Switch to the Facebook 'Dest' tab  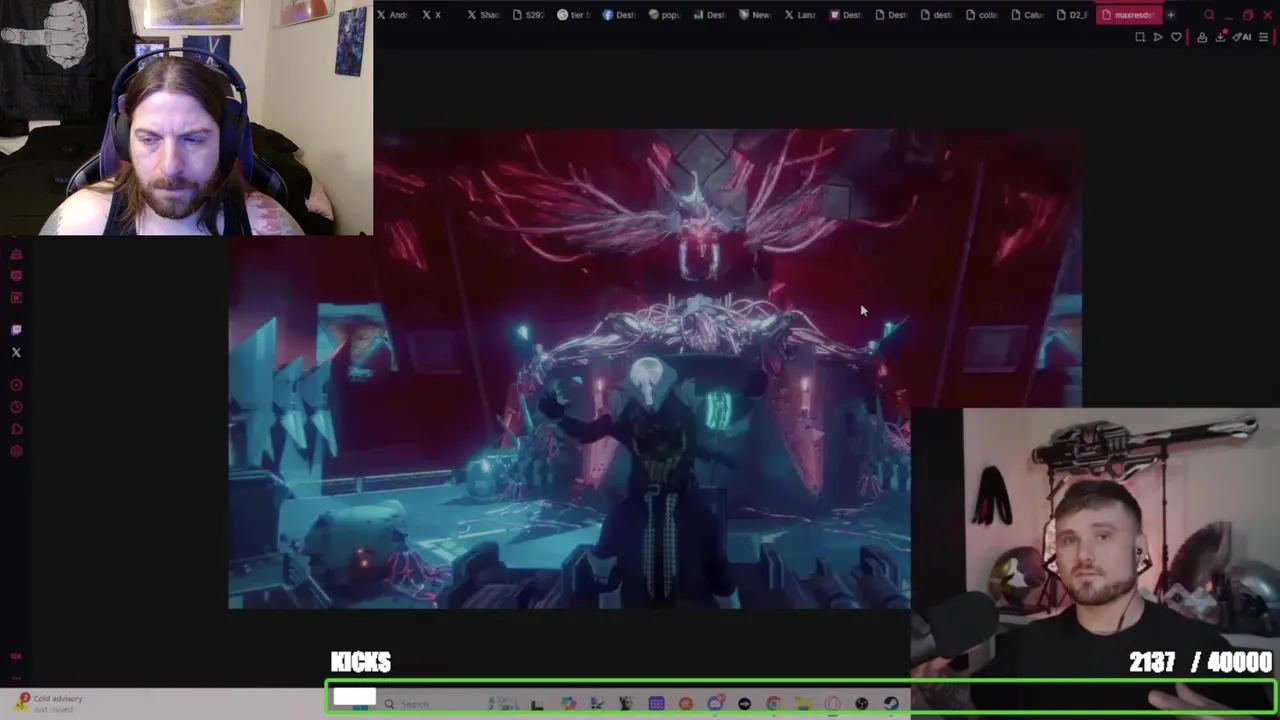[619, 15]
